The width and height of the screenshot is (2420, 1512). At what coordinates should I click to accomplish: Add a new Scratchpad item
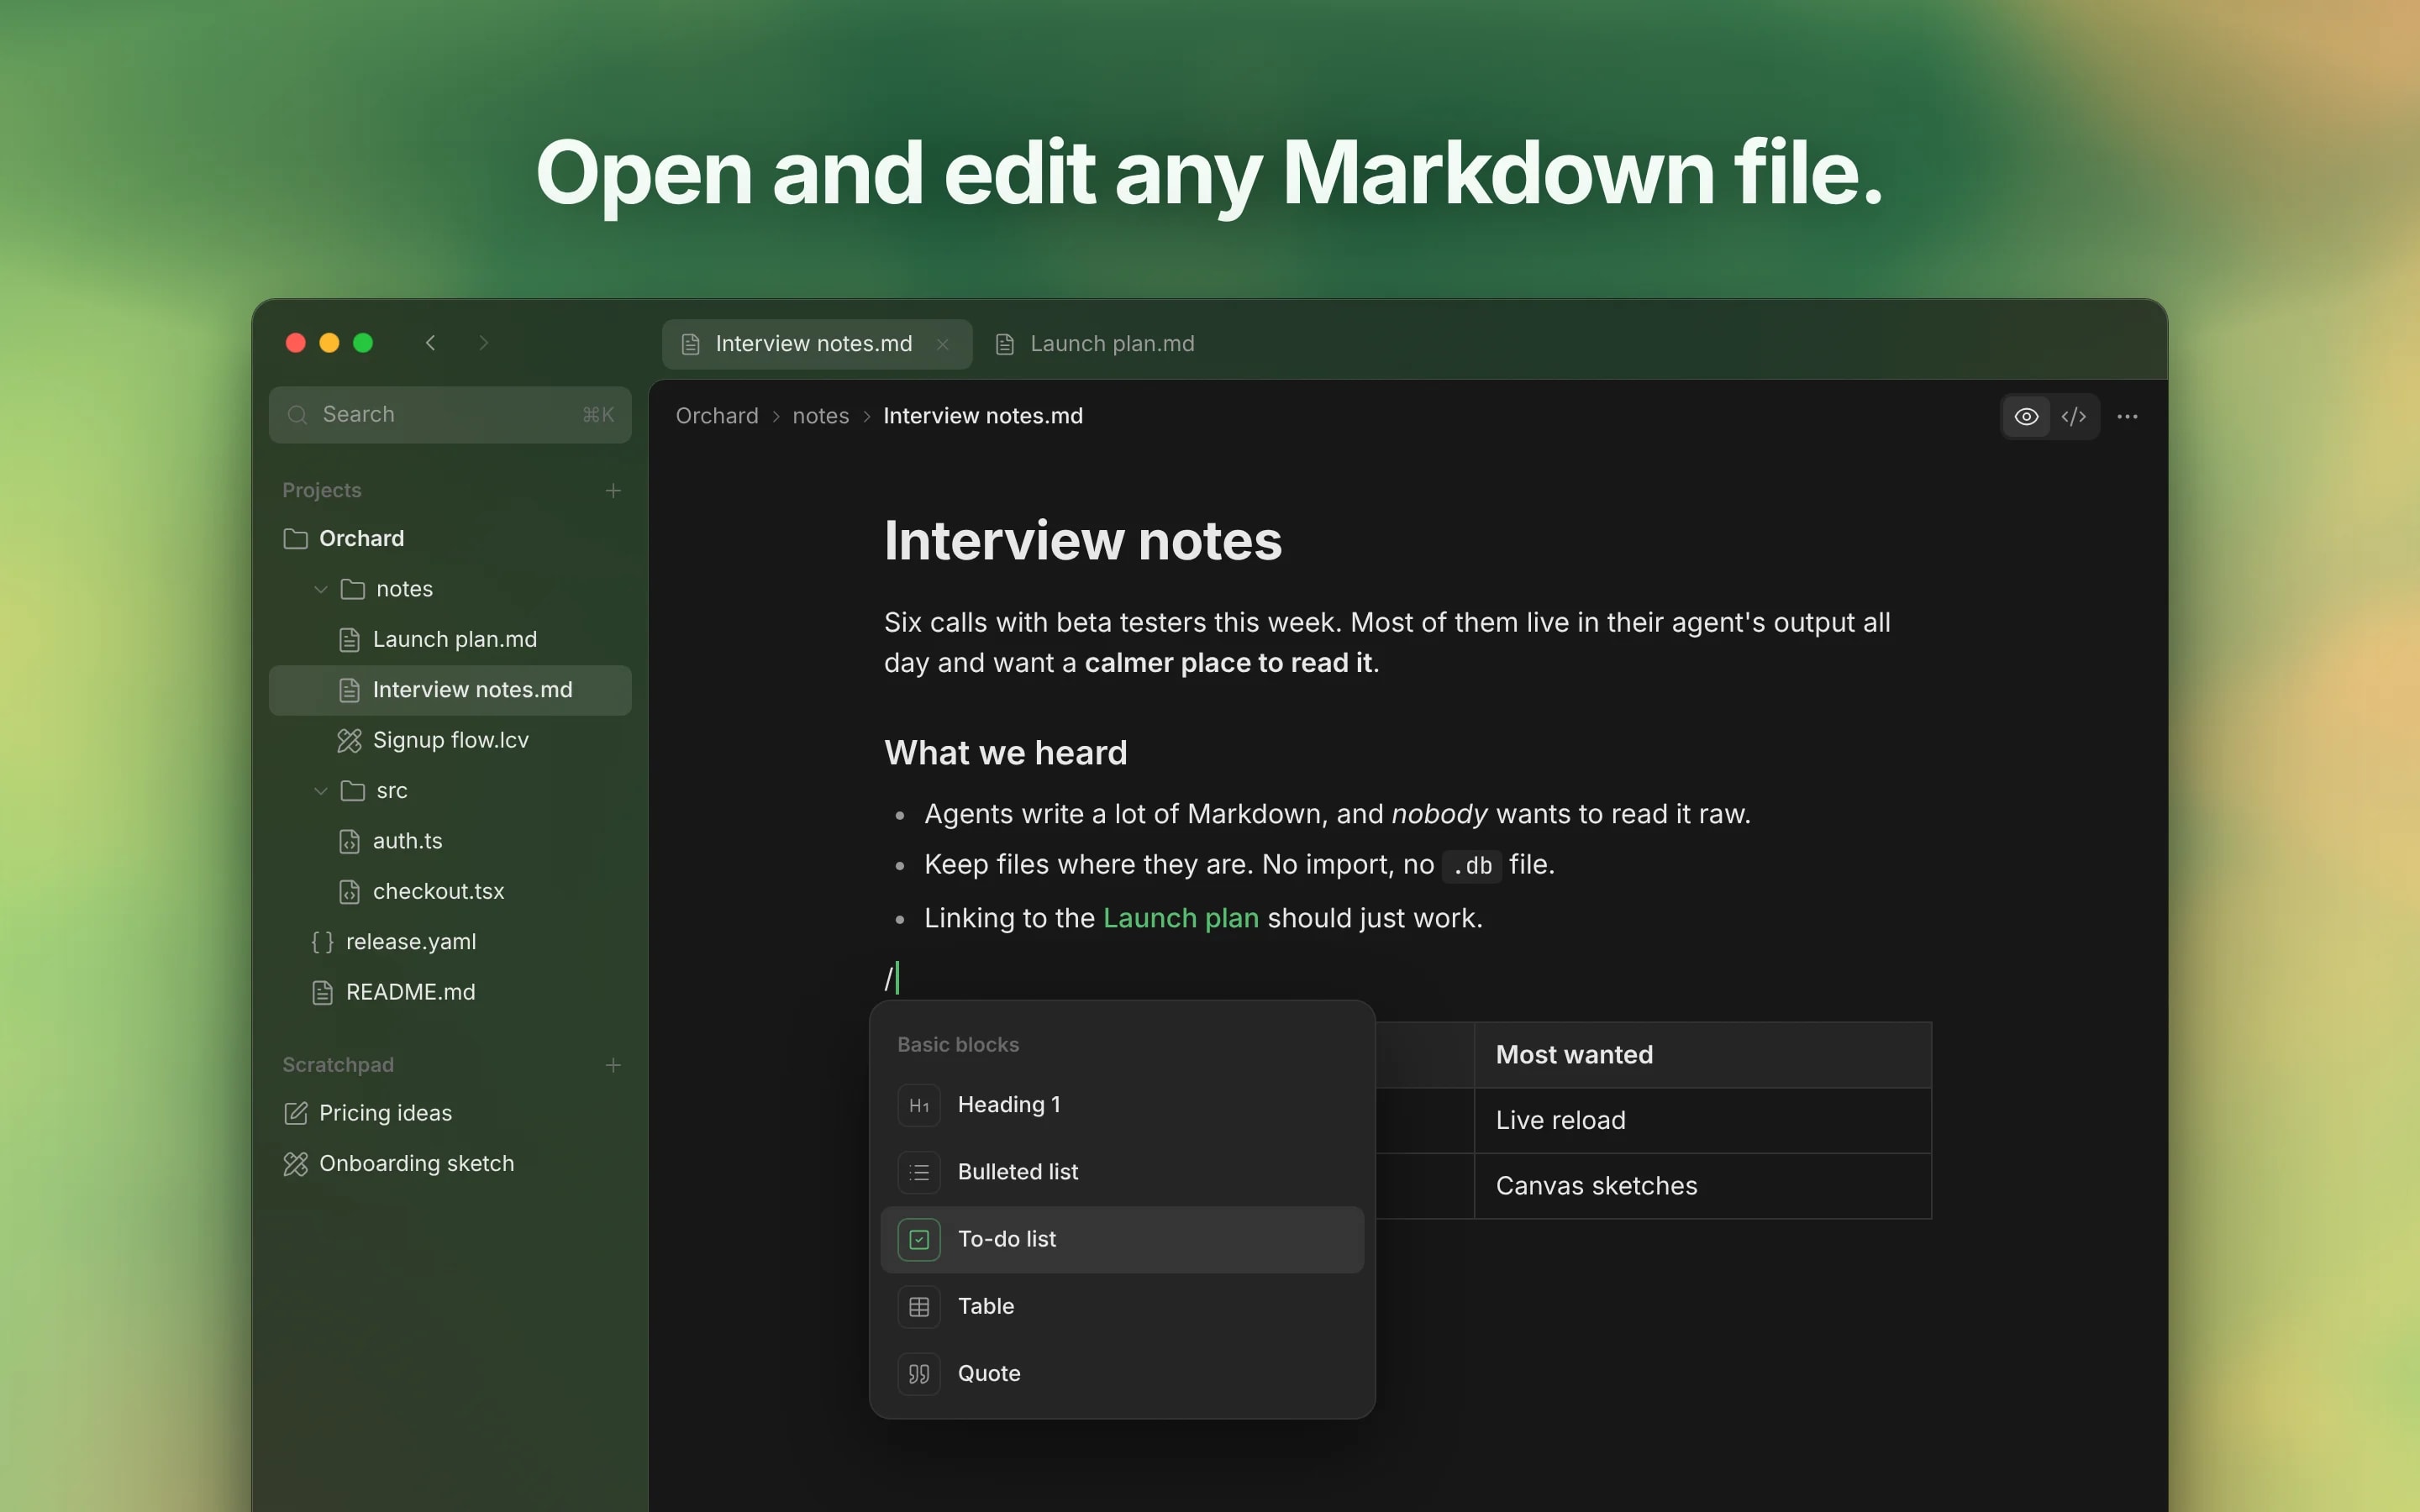click(613, 1065)
